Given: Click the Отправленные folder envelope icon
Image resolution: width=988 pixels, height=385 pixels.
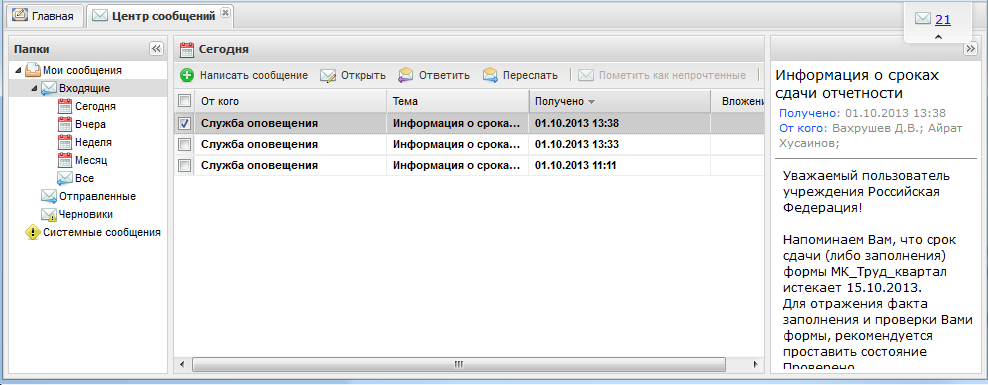Looking at the screenshot, I should [49, 196].
